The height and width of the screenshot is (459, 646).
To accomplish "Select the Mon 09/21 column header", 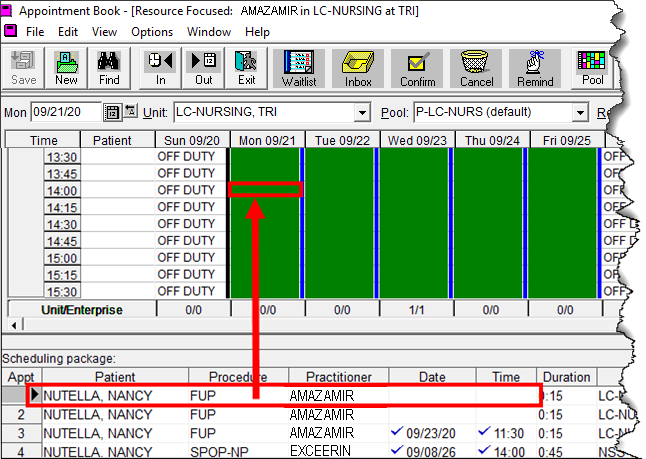I will 267,141.
